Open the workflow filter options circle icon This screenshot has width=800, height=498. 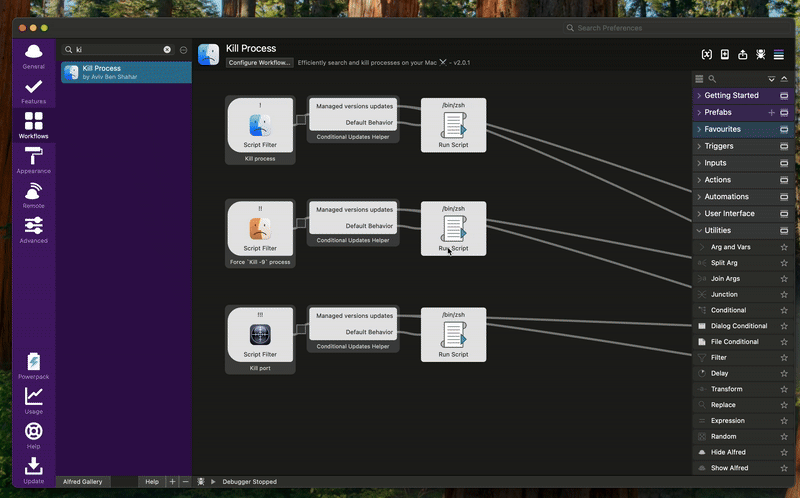tap(183, 50)
